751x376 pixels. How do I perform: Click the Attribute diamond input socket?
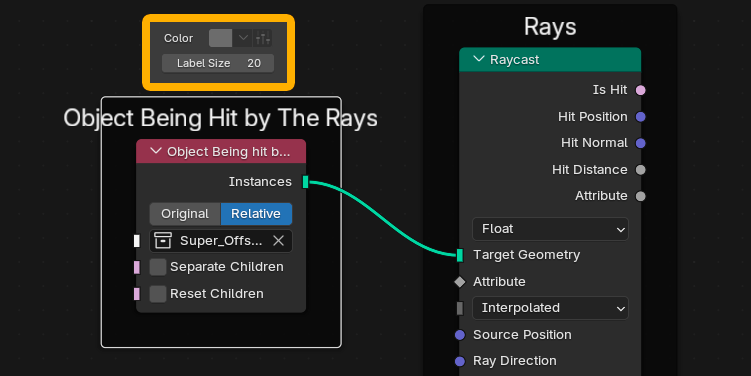(x=460, y=282)
